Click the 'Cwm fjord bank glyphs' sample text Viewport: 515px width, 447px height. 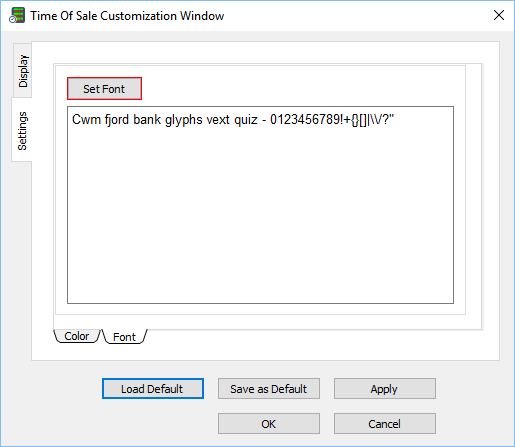point(137,120)
